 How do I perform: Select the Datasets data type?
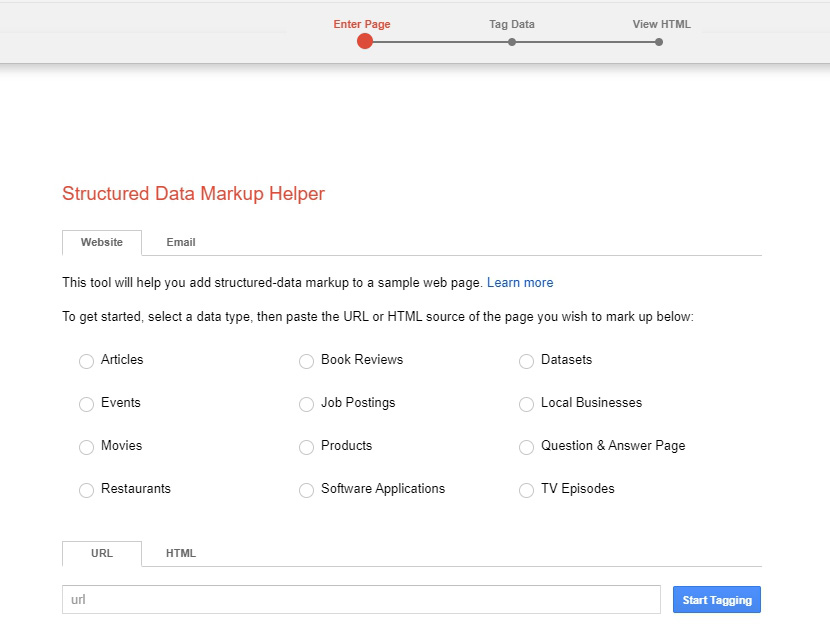(526, 361)
